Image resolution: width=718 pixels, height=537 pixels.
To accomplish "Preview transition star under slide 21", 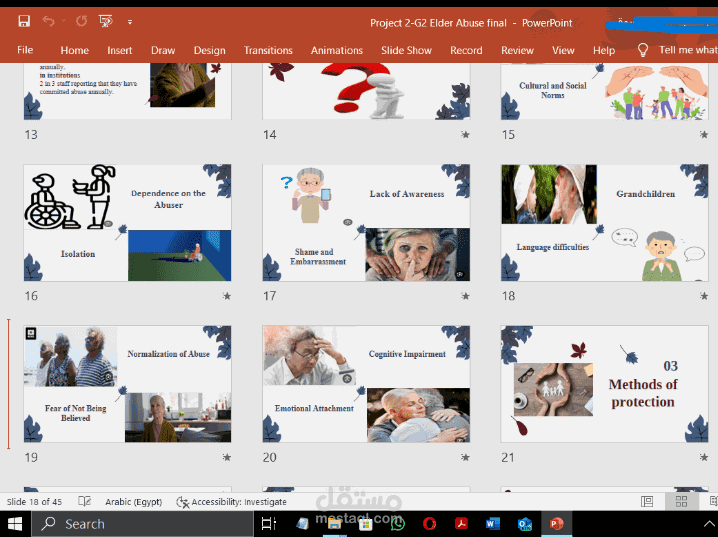I will 704,457.
